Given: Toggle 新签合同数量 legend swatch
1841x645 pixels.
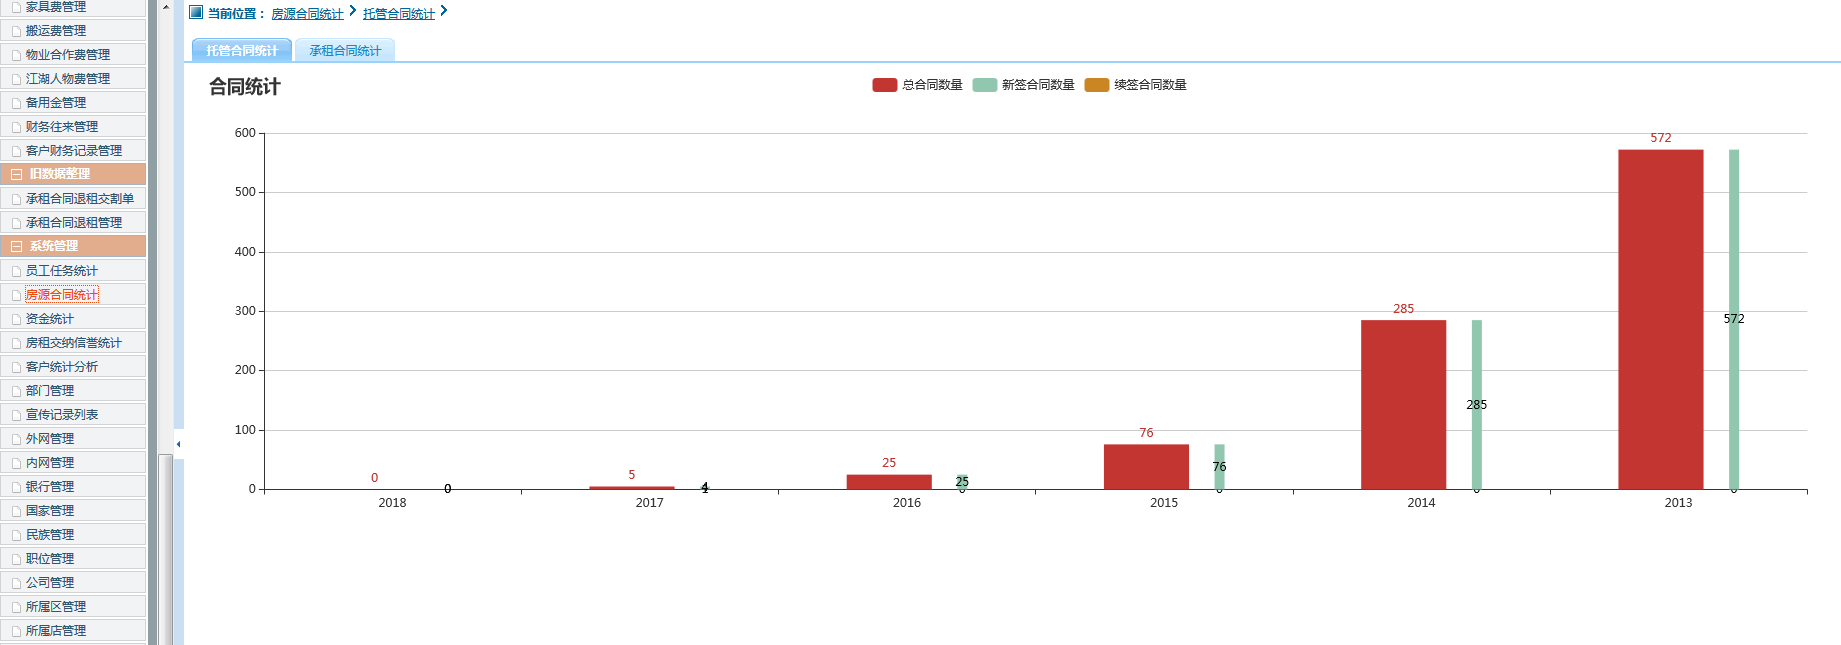Looking at the screenshot, I should click(x=985, y=85).
